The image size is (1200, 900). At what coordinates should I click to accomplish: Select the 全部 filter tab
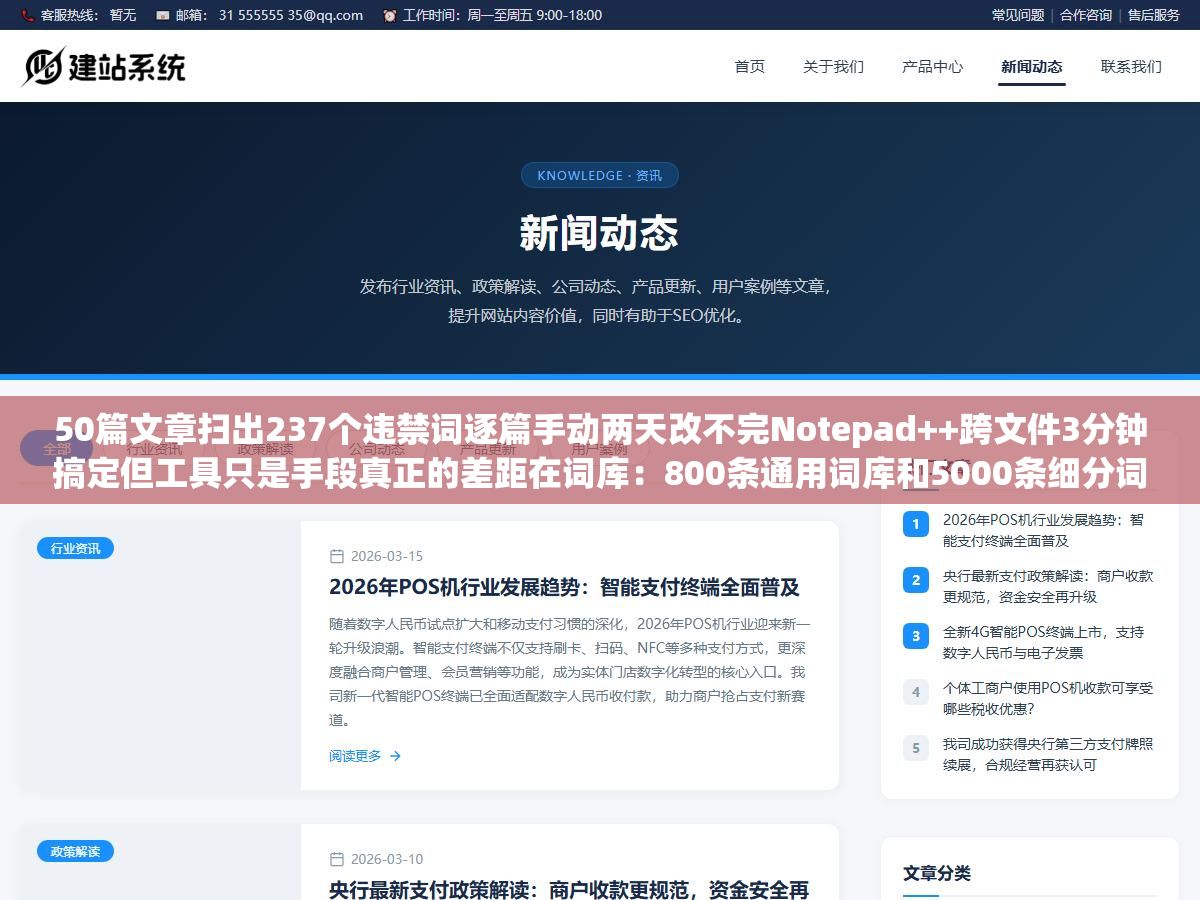click(57, 449)
